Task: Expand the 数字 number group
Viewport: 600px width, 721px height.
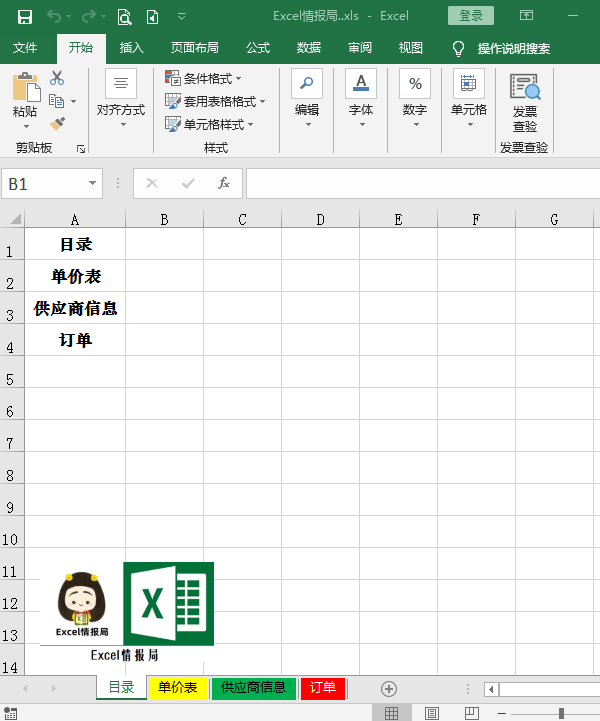Action: coord(415,98)
